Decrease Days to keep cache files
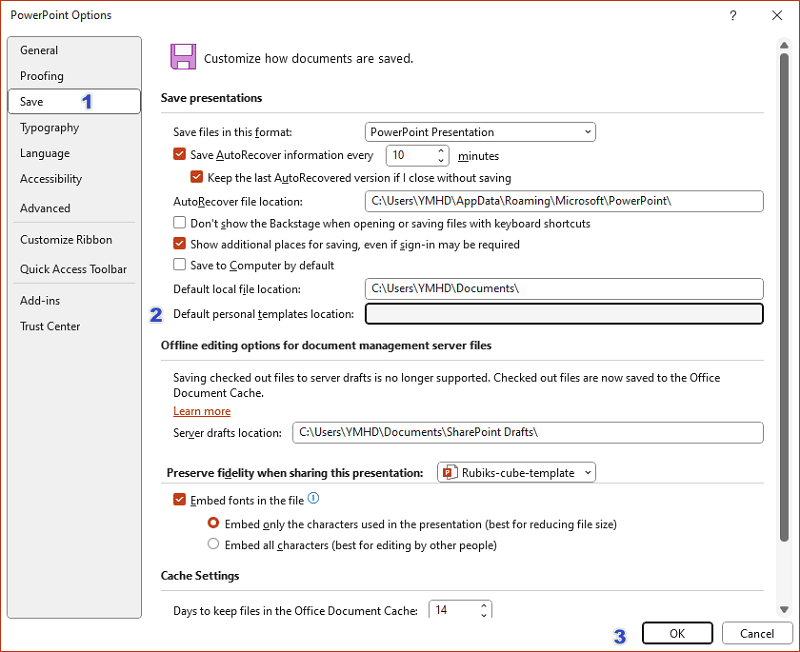 point(484,615)
